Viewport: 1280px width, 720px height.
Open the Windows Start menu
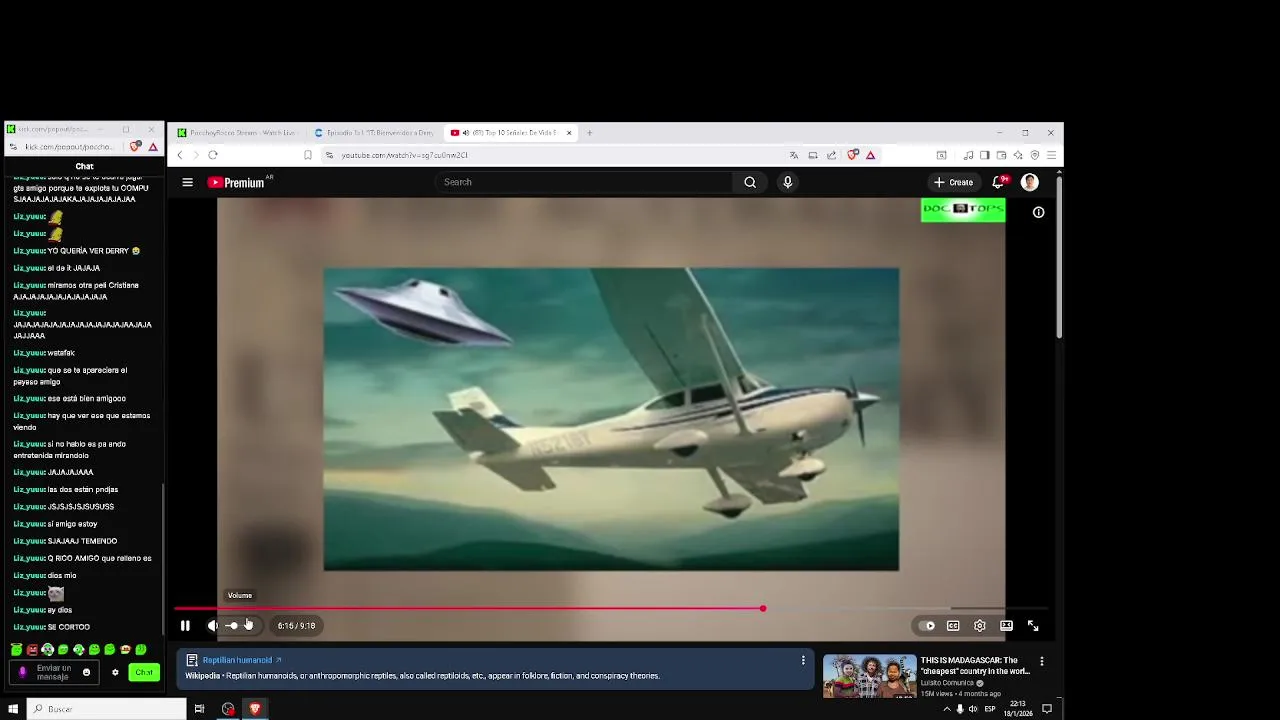(13, 709)
